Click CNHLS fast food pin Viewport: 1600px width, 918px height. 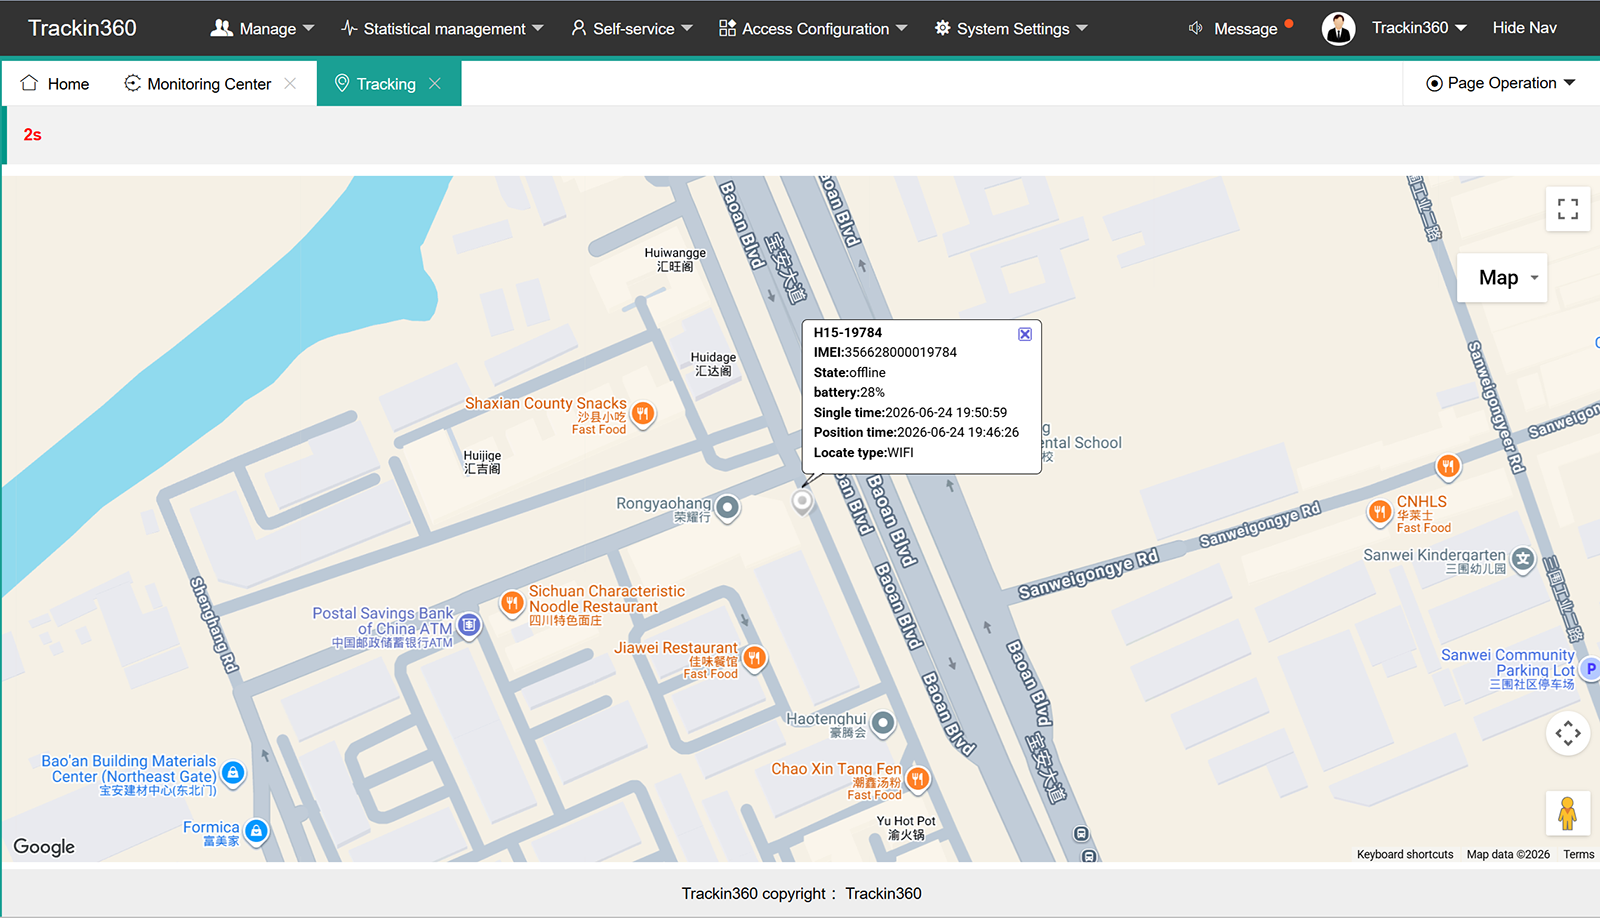1379,512
